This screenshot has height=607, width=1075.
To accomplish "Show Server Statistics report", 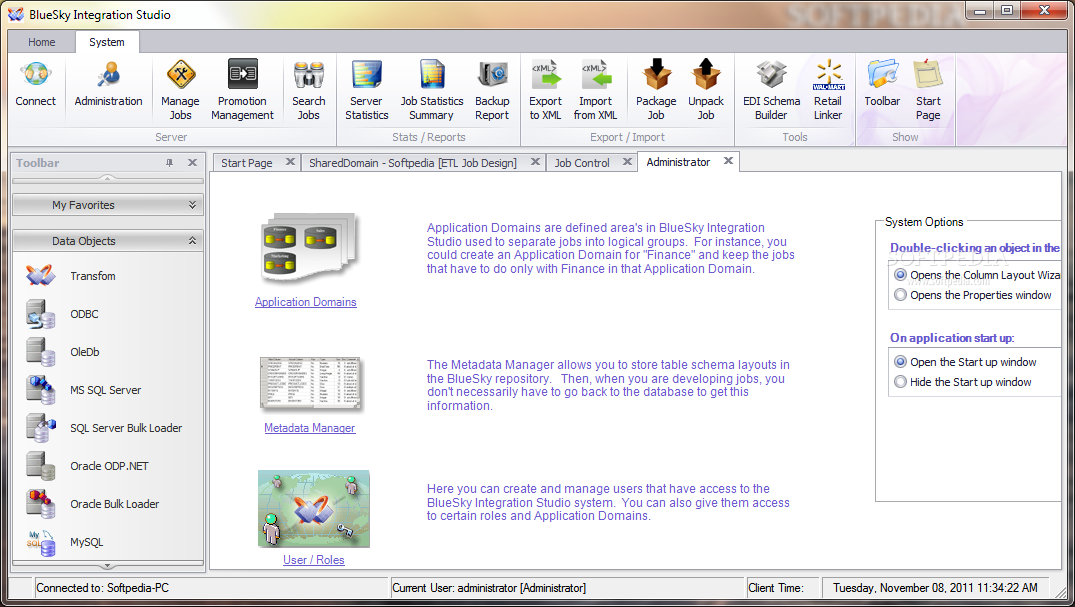I will point(367,91).
